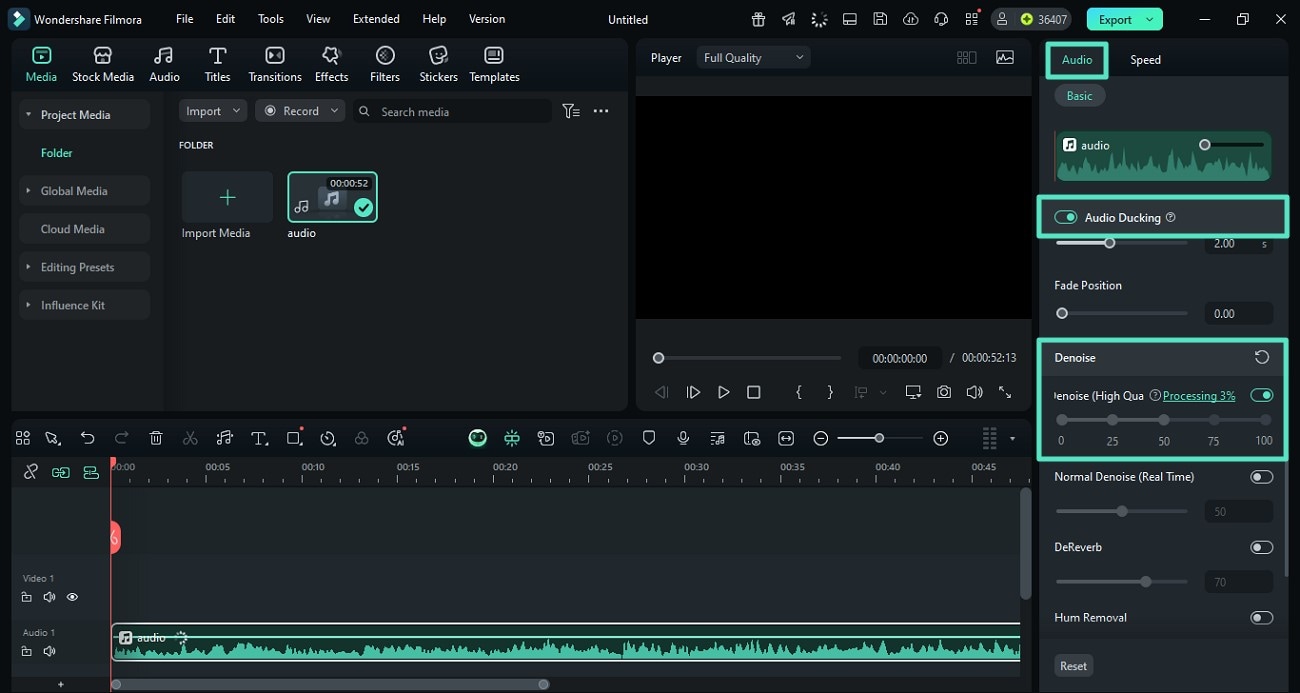Open the gift icon in title bar
The width and height of the screenshot is (1300, 693).
pos(759,19)
